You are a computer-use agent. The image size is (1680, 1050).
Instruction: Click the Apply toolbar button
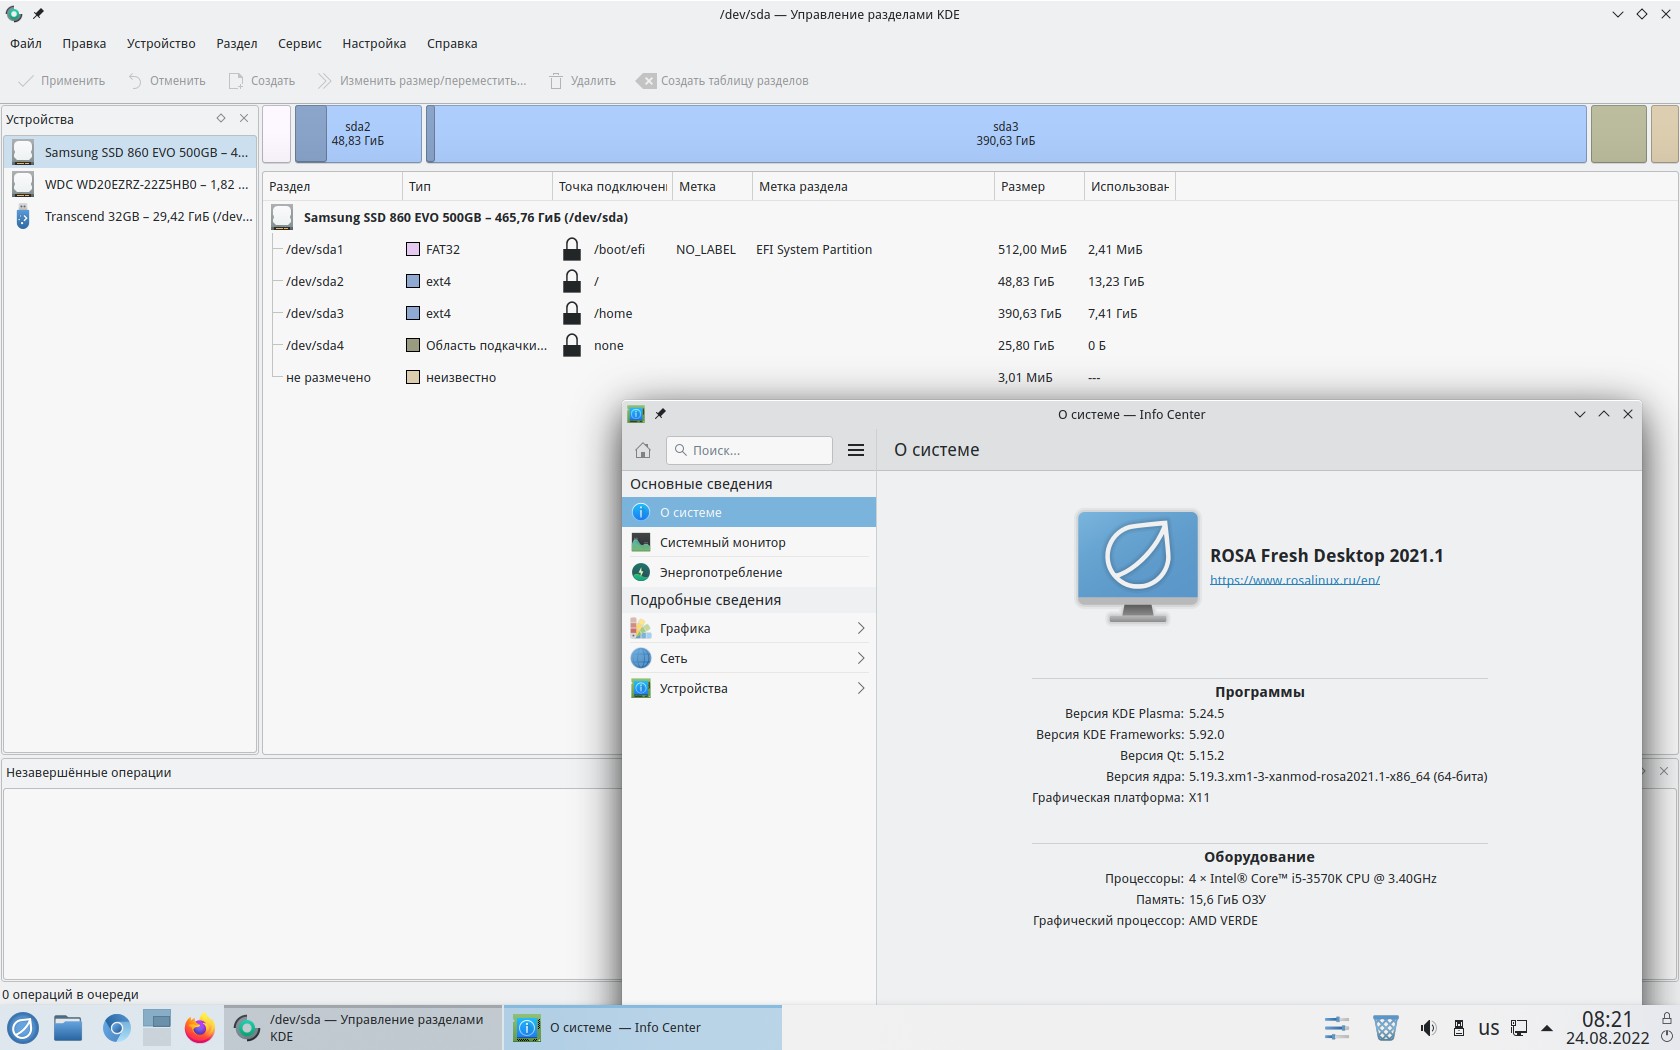62,81
